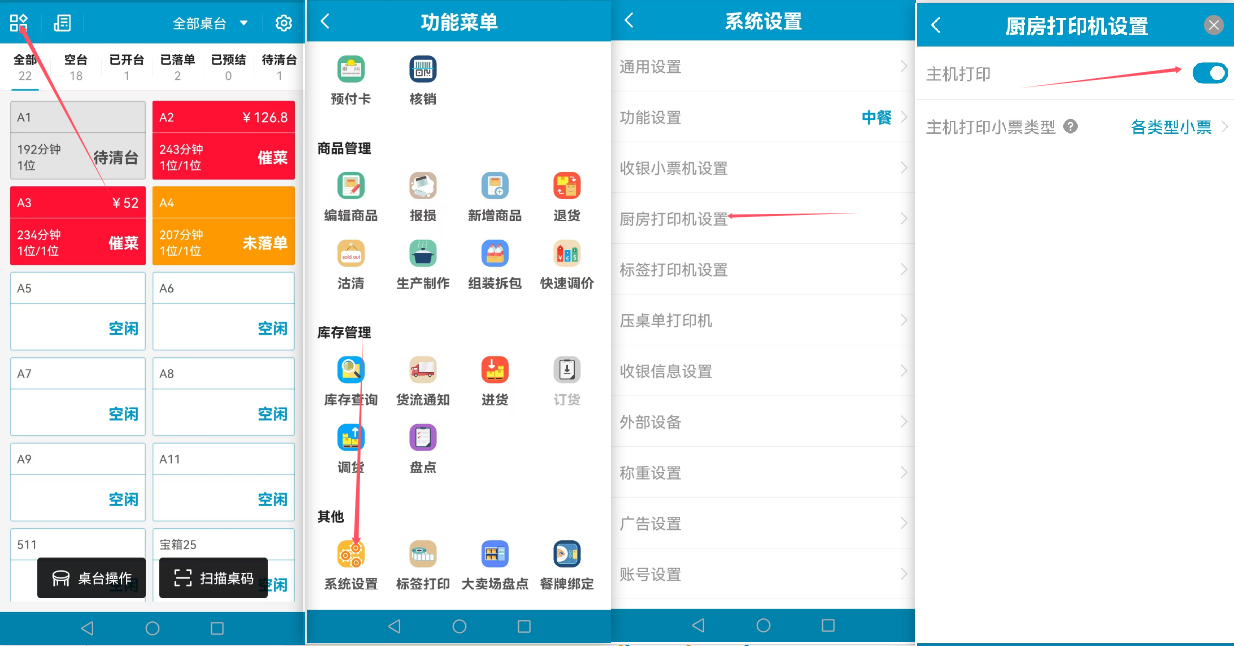Expand chevron on 账号设置 row

pos(903,574)
